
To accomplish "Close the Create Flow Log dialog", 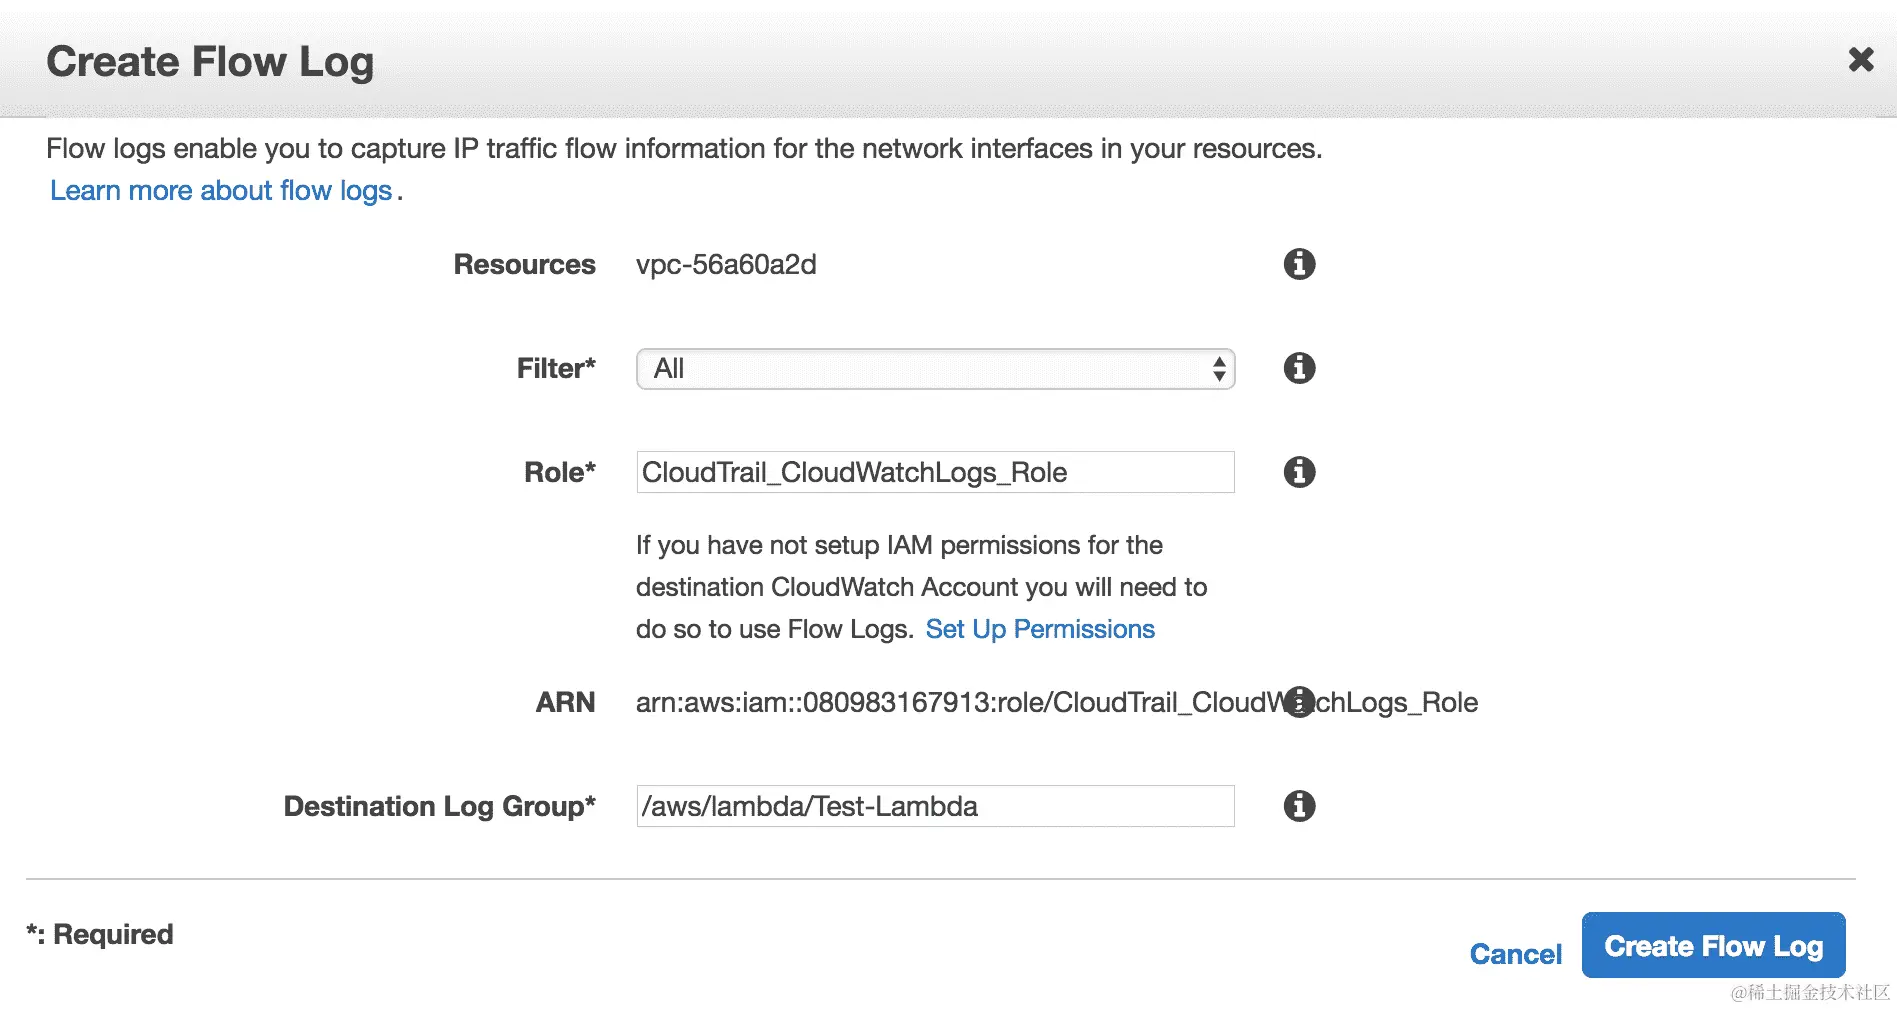I will pos(1860,60).
